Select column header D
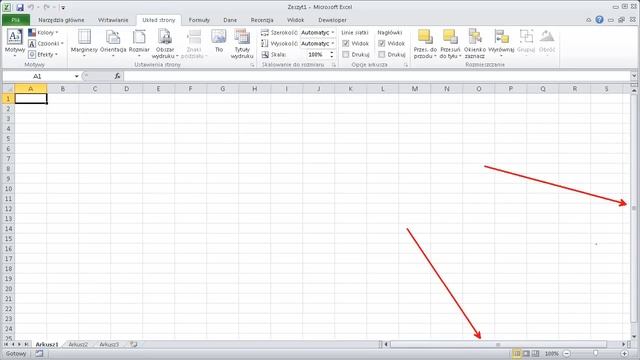The height and width of the screenshot is (360, 640). [x=127, y=89]
